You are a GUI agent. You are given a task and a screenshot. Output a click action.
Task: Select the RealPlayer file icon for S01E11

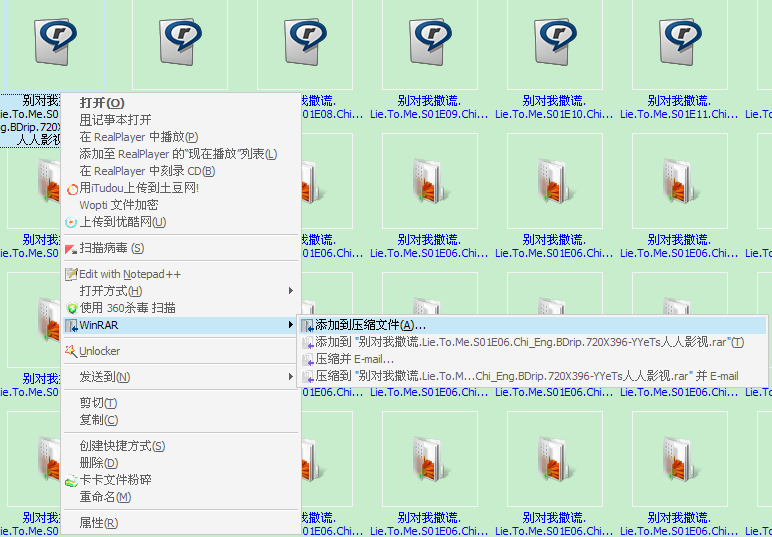coord(680,42)
